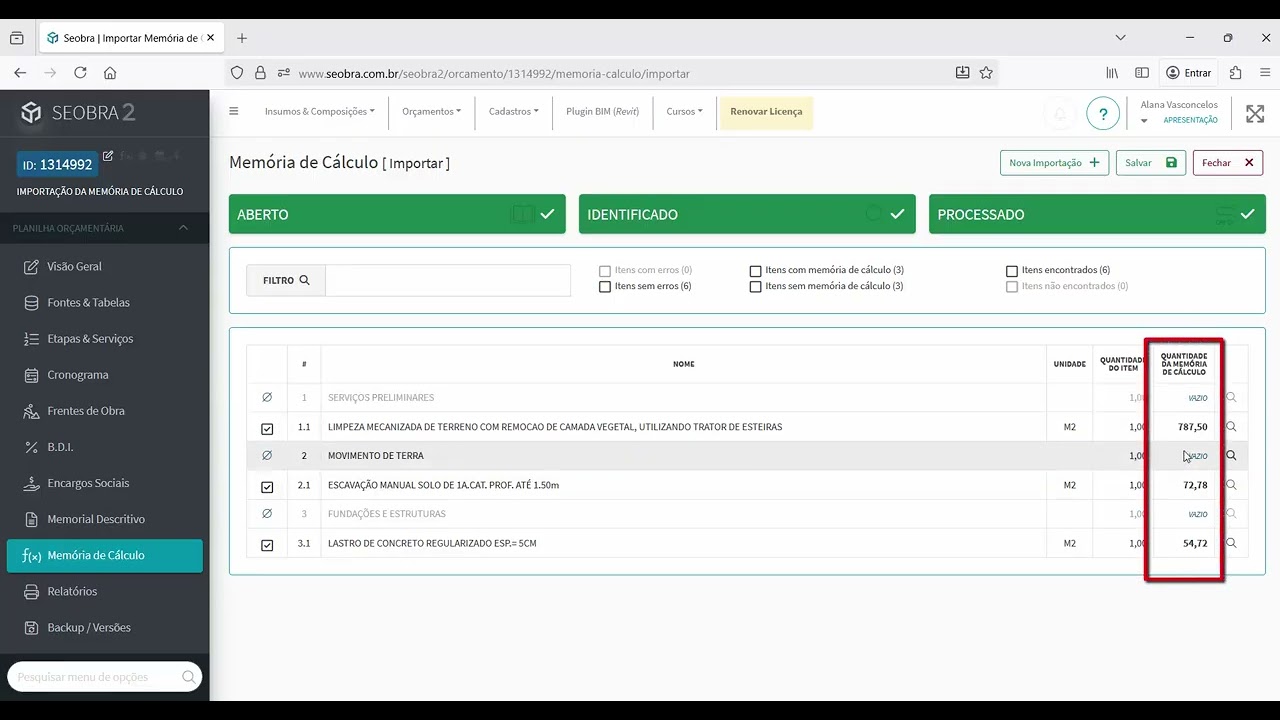Bookmark this page with star icon
This screenshot has width=1280, height=720.
986,73
